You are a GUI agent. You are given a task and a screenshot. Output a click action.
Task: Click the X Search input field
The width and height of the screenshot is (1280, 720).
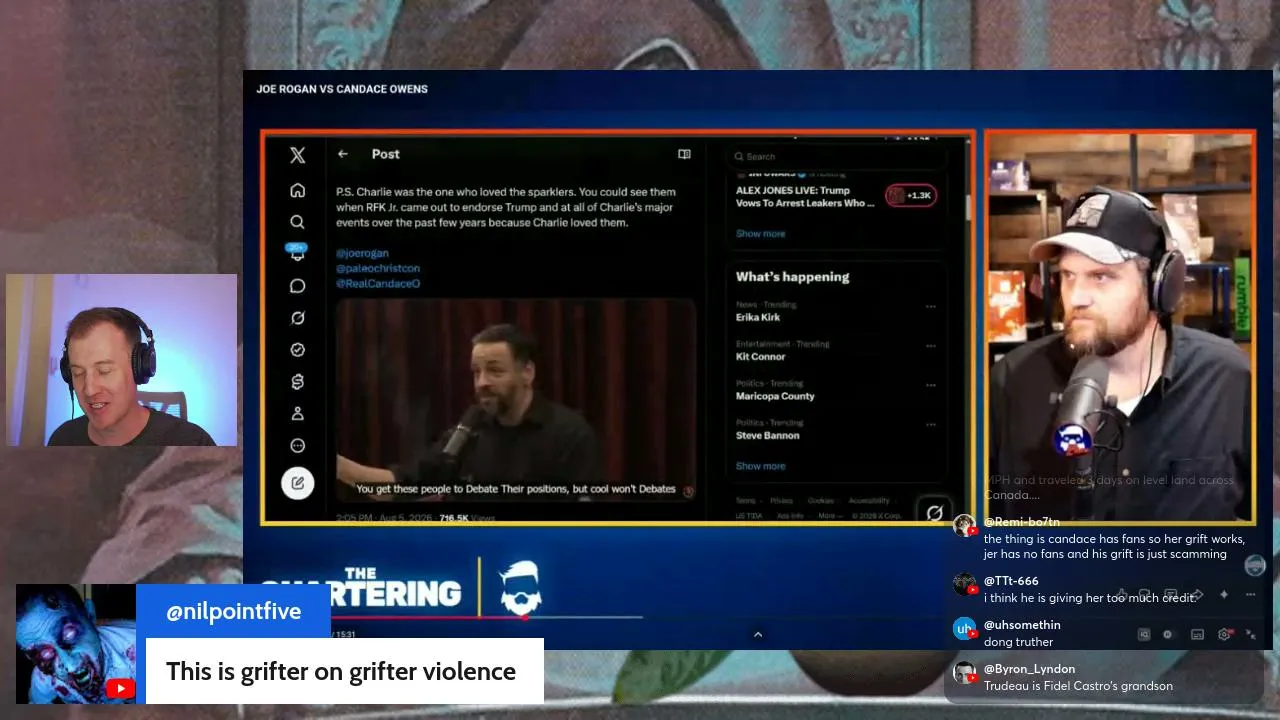(836, 156)
